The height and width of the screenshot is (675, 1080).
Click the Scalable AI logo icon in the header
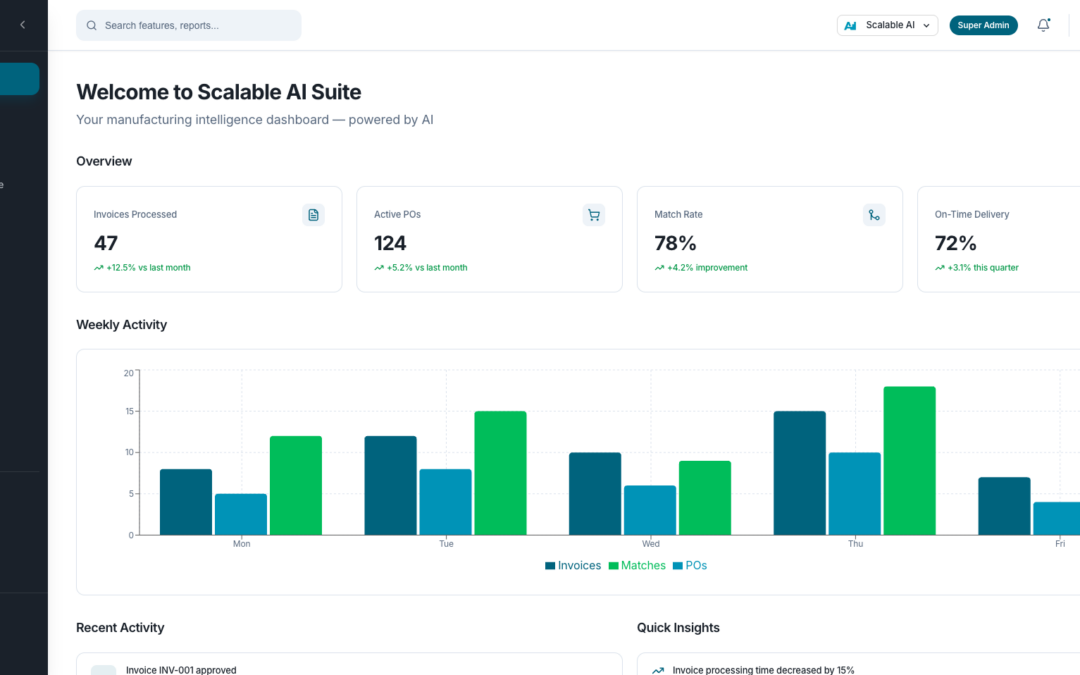851,25
